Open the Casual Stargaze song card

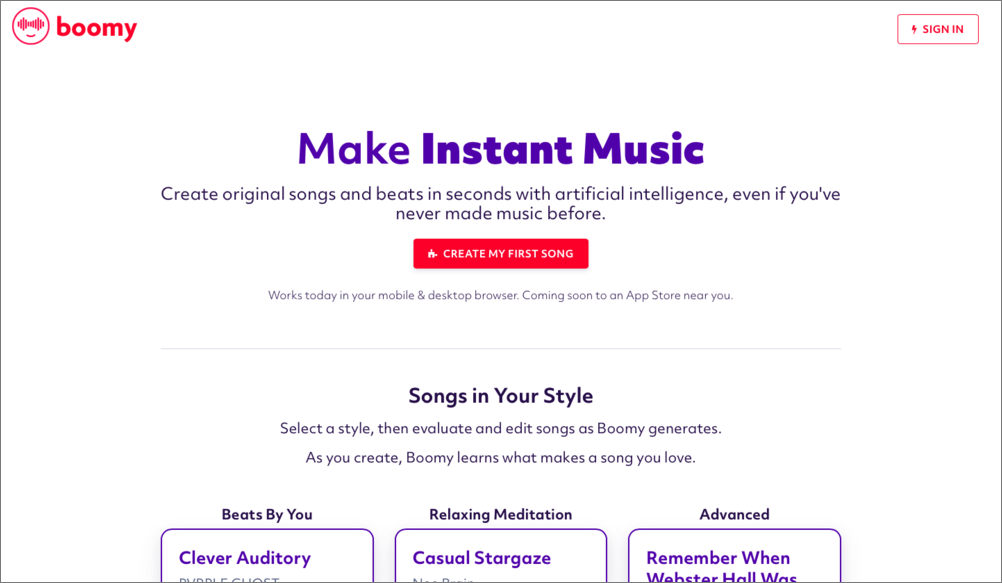tap(500, 556)
